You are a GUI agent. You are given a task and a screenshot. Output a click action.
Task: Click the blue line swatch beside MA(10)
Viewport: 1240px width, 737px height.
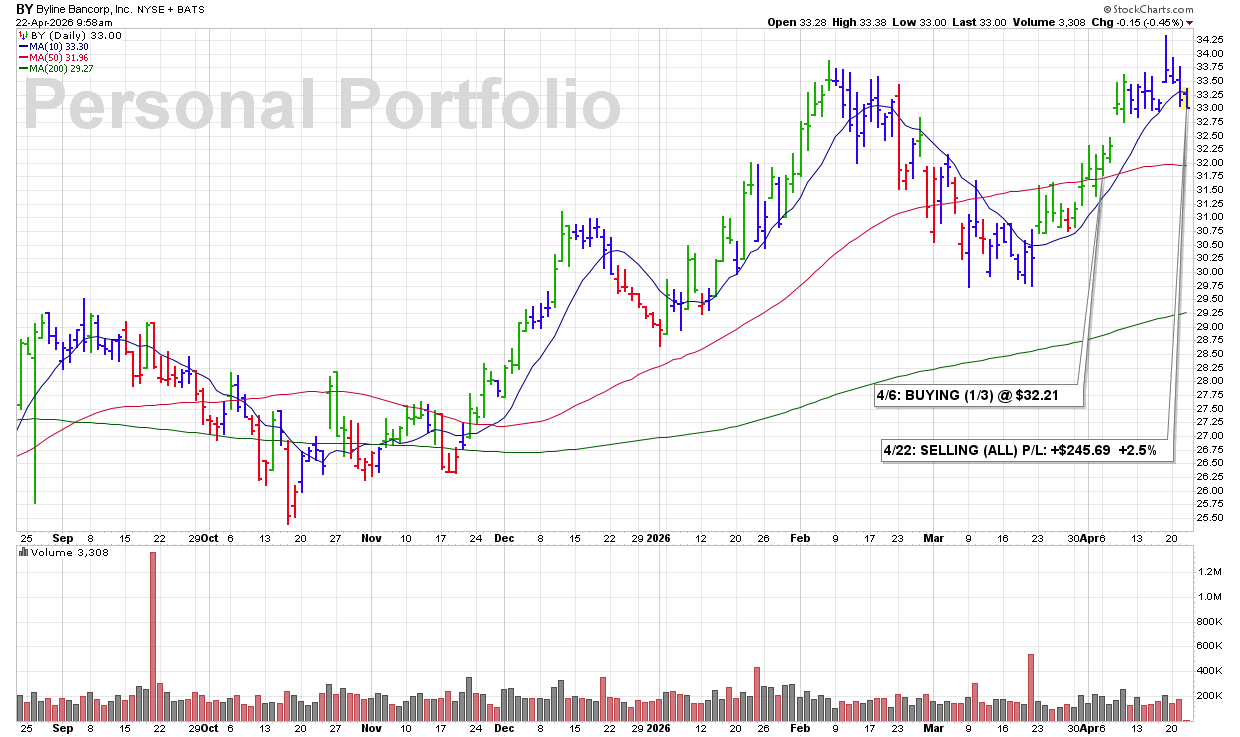pyautogui.click(x=22, y=46)
